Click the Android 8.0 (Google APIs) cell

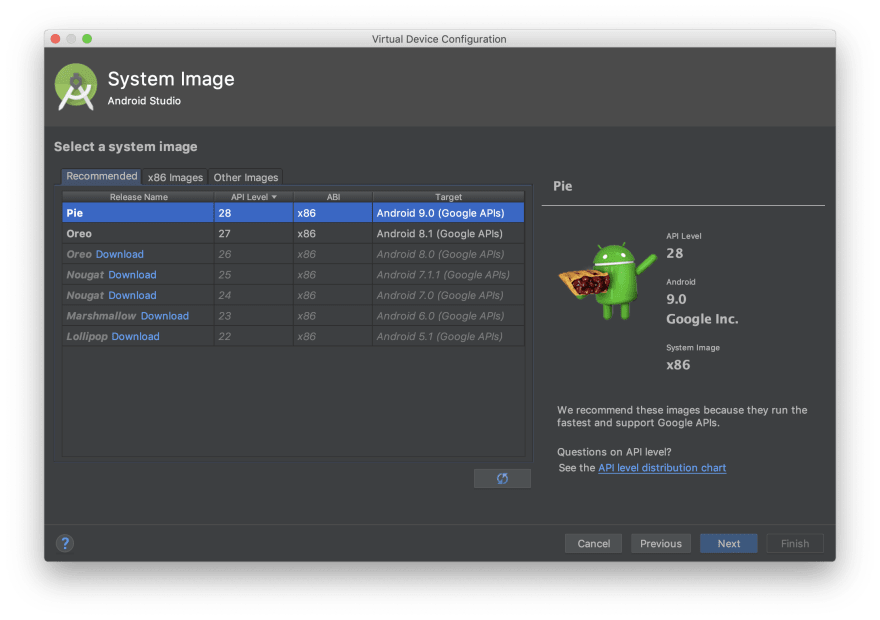448,254
